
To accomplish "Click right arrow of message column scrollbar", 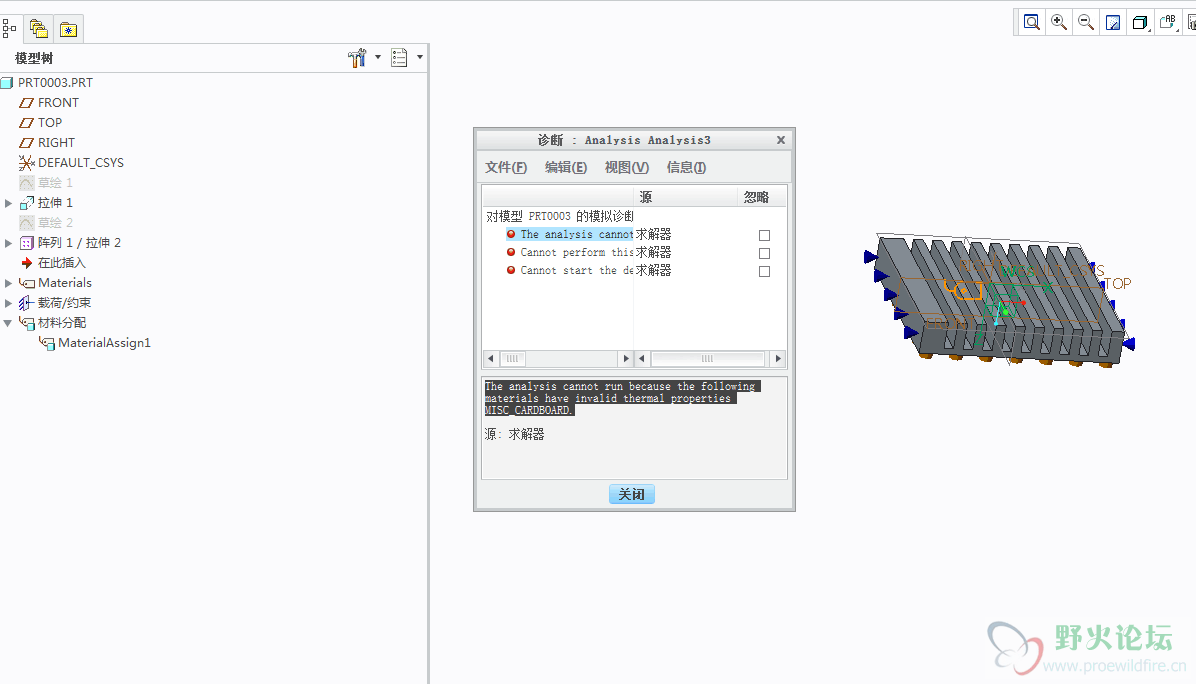I will [626, 358].
